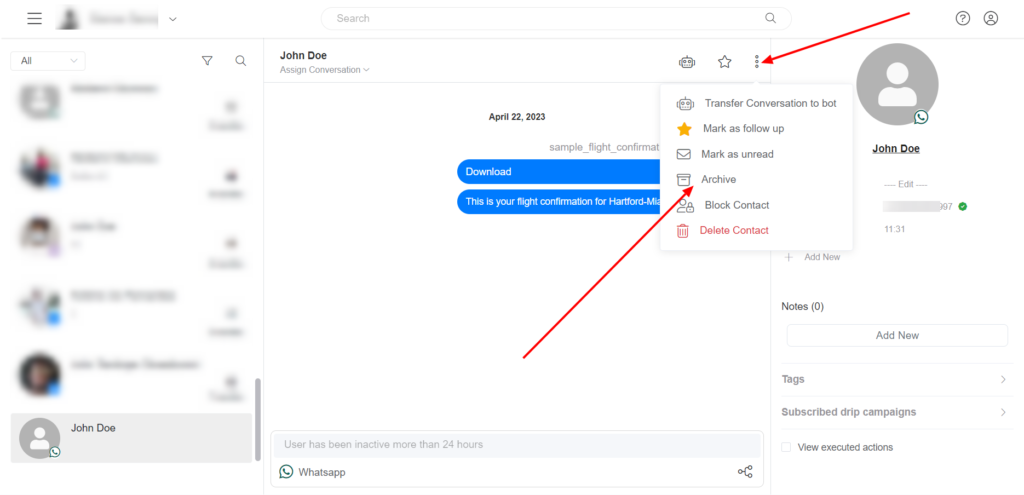This screenshot has width=1024, height=495.
Task: Open the hamburger main menu
Action: tap(35, 18)
